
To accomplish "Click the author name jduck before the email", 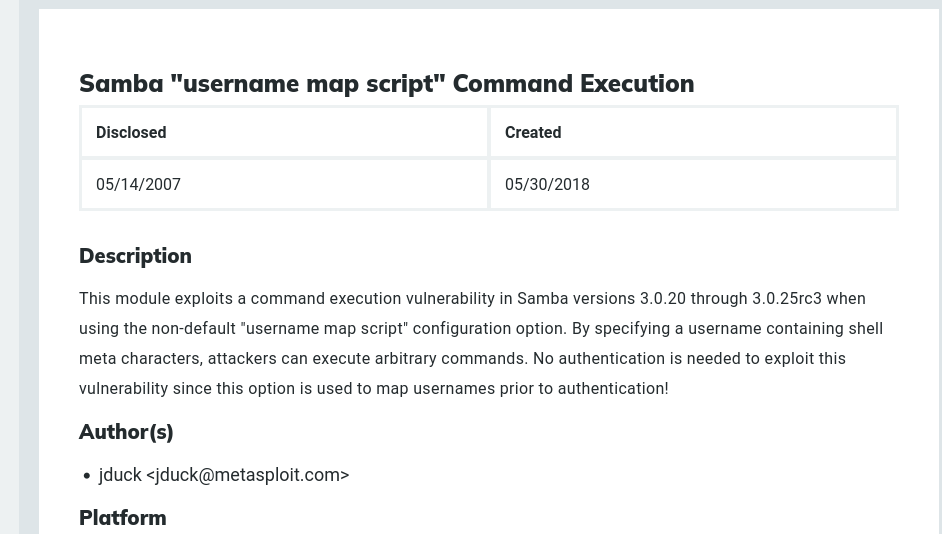I will point(120,475).
